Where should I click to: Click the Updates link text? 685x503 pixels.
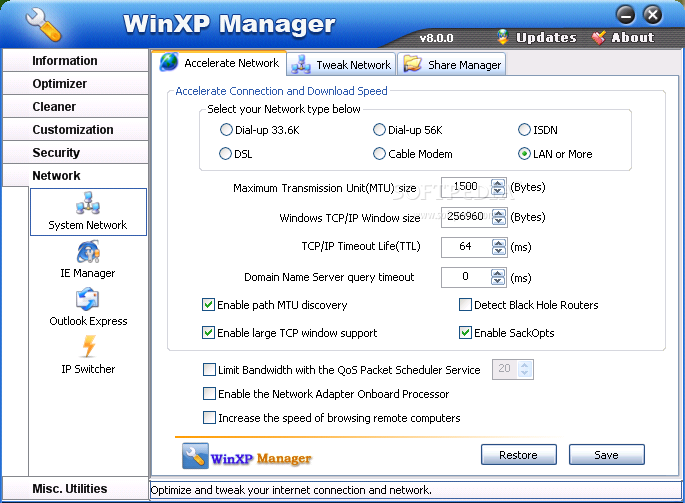(546, 38)
